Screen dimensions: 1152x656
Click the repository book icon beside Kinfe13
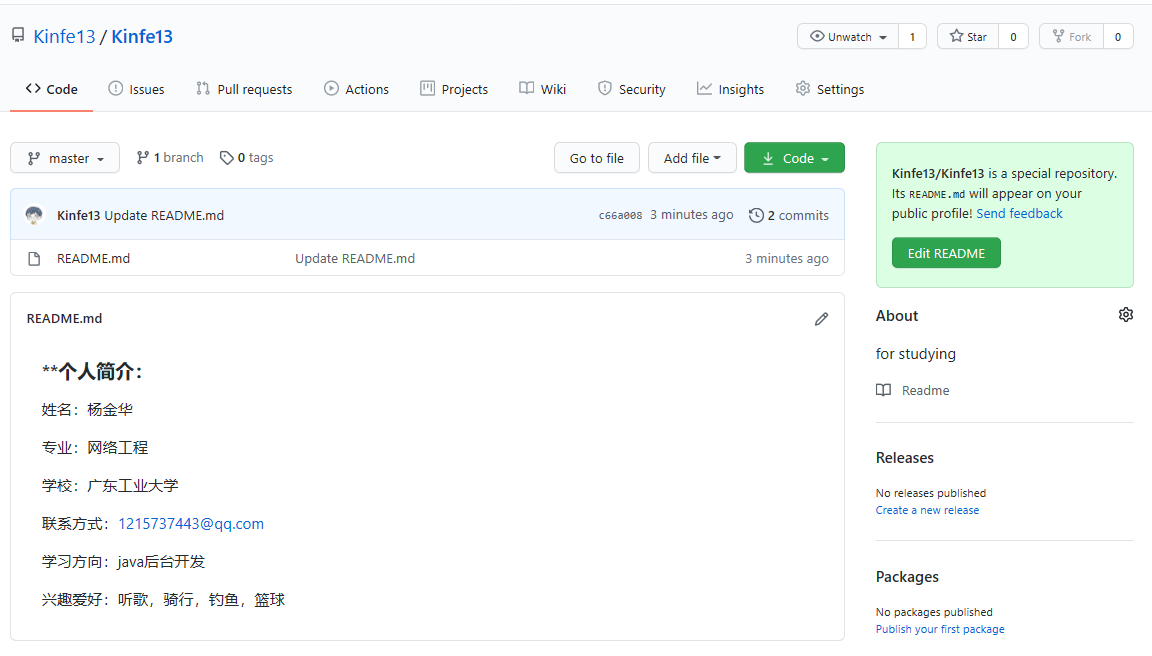(18, 35)
